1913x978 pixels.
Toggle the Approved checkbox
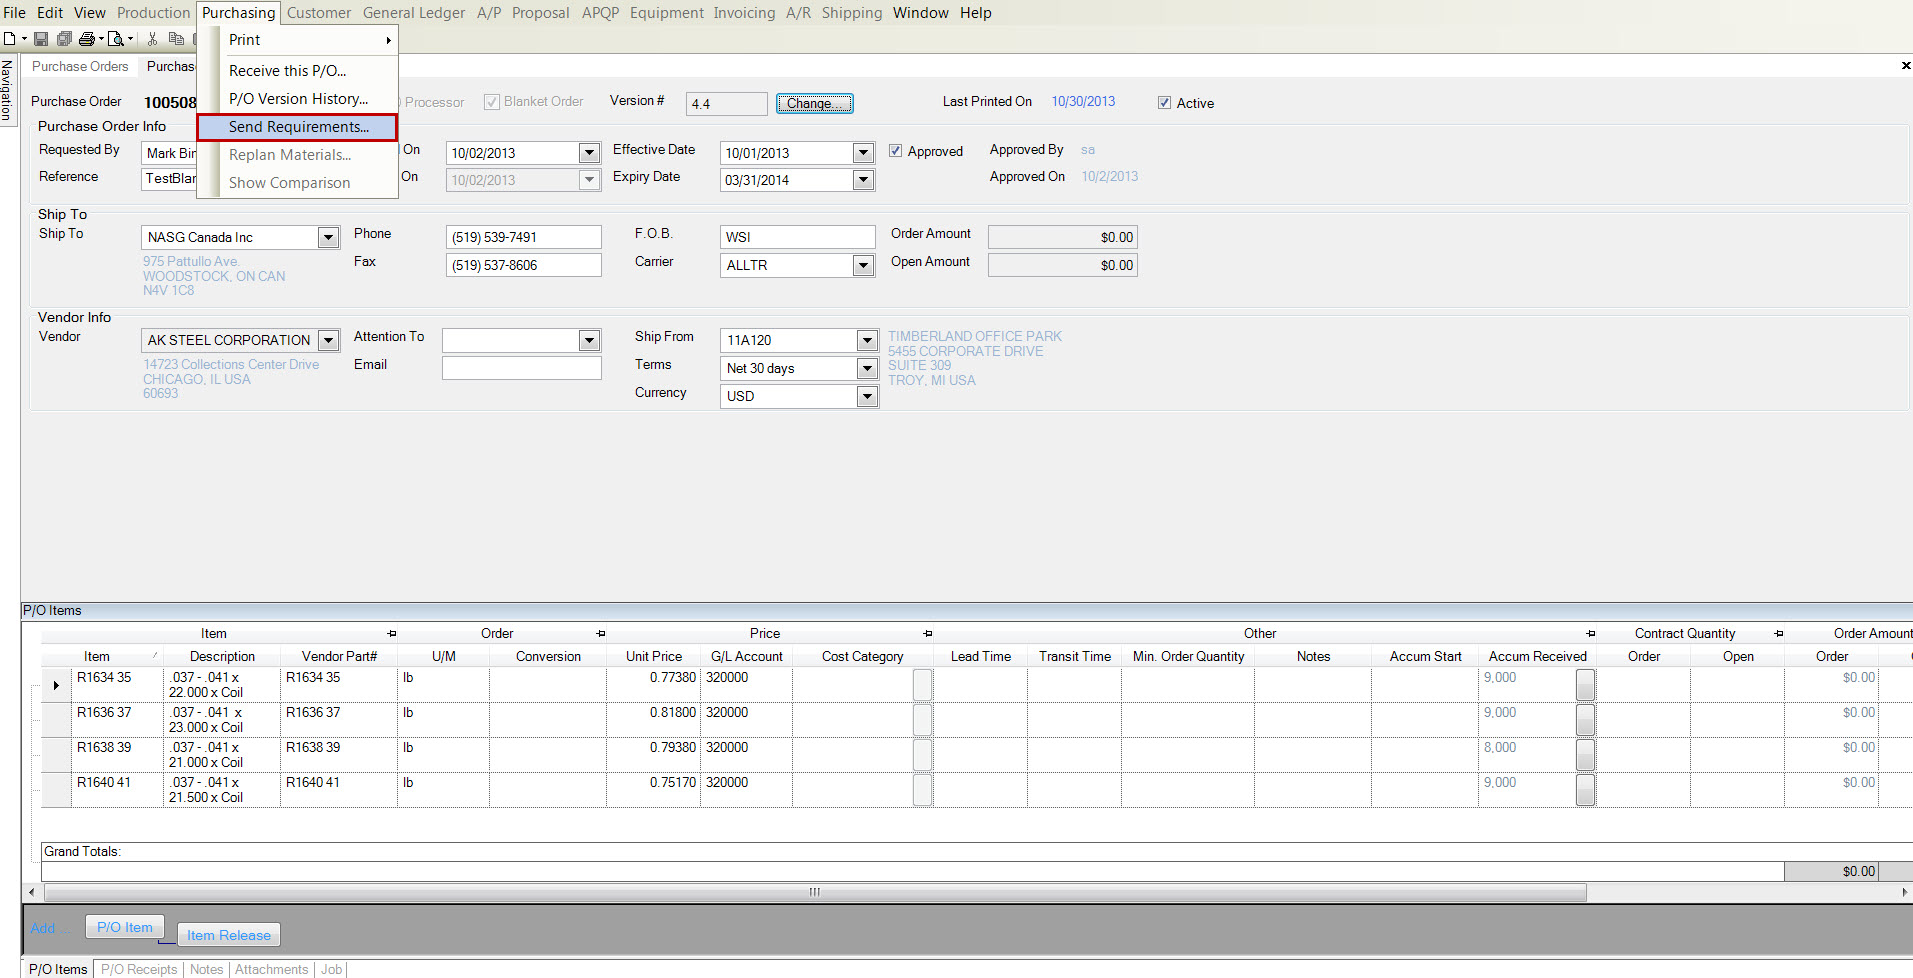(896, 151)
